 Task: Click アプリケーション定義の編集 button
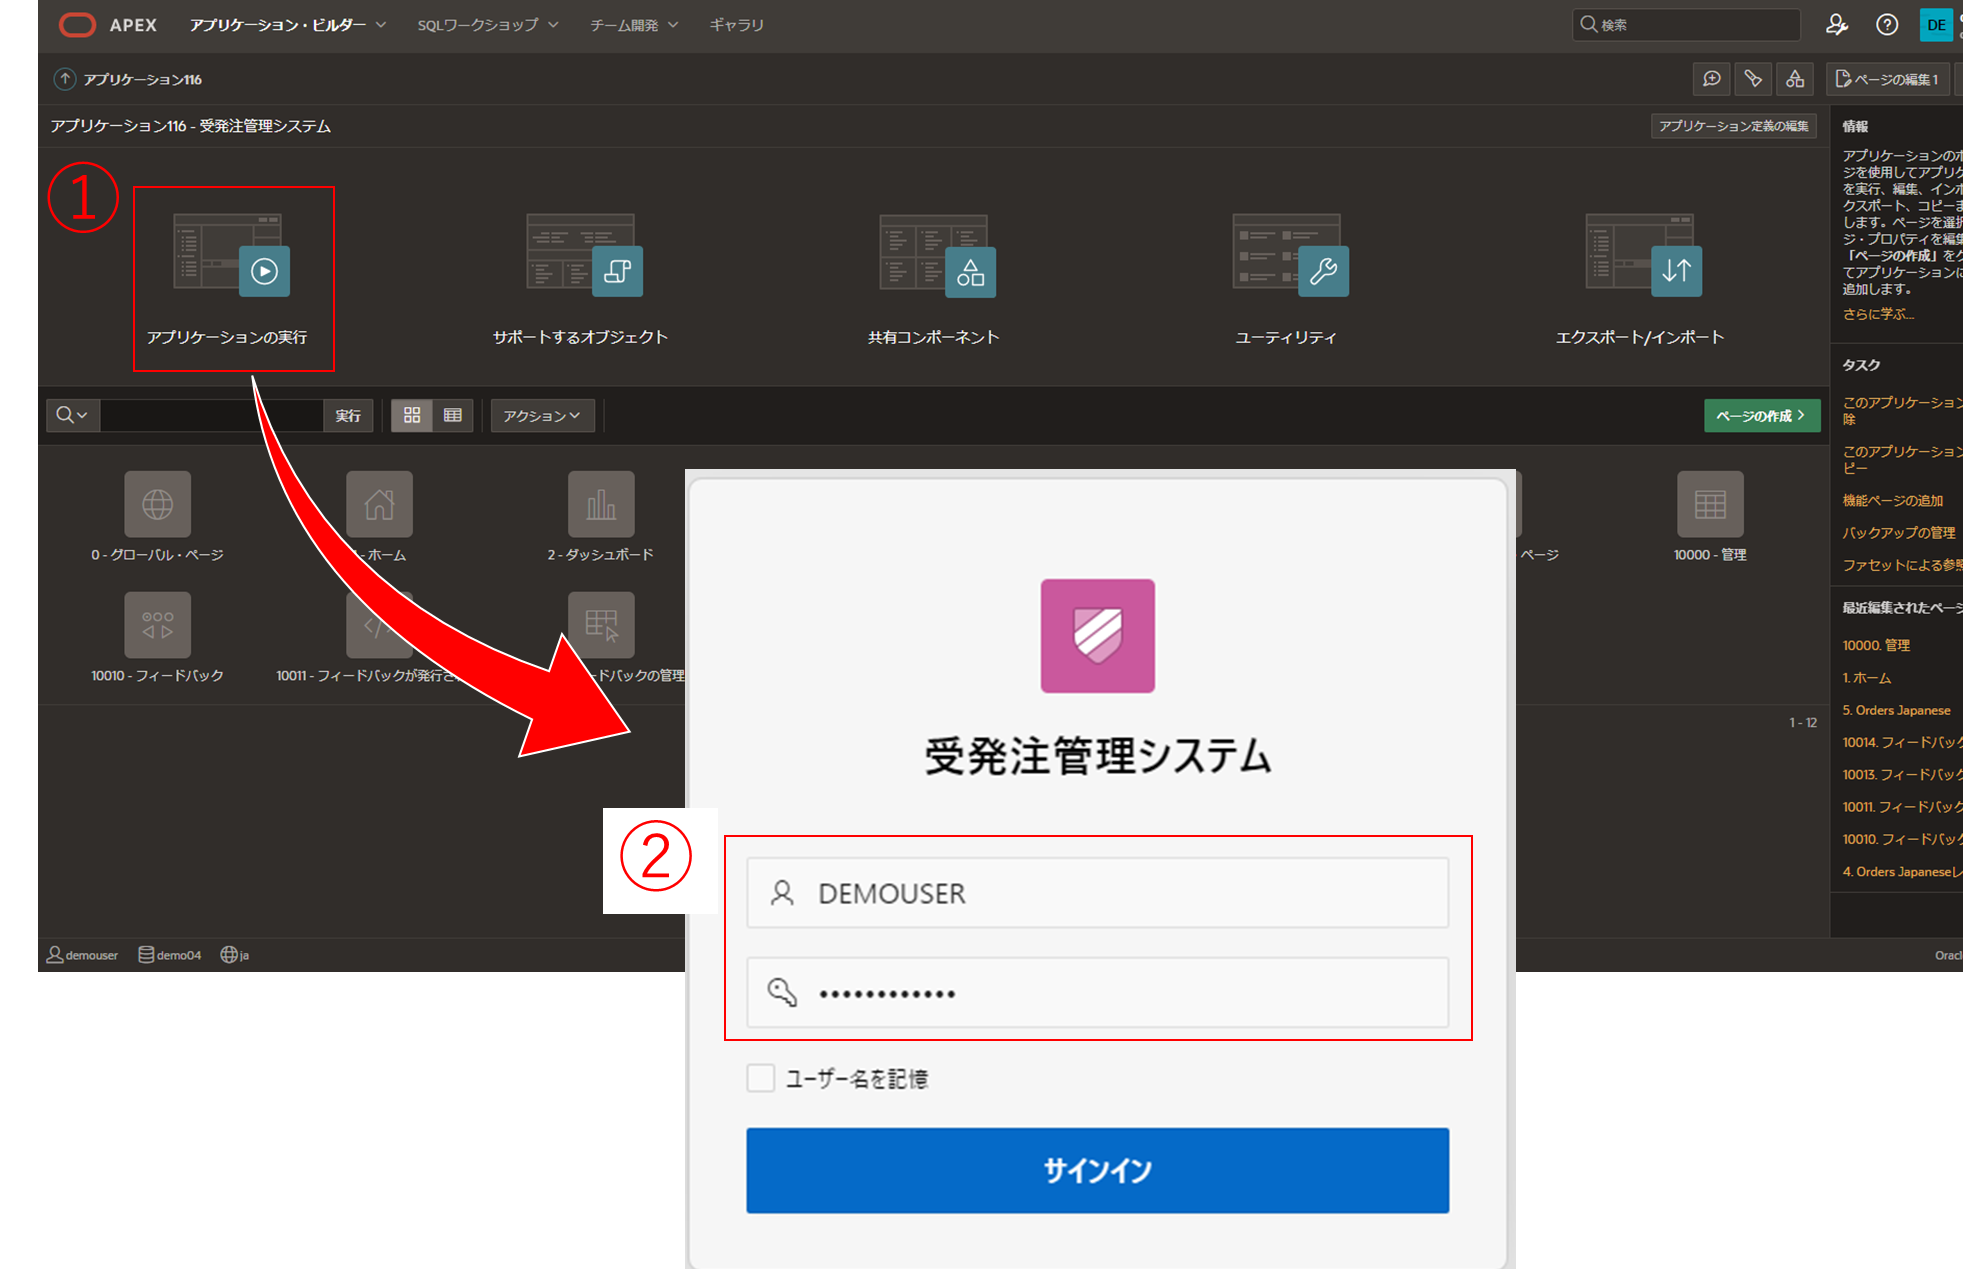(x=1733, y=126)
